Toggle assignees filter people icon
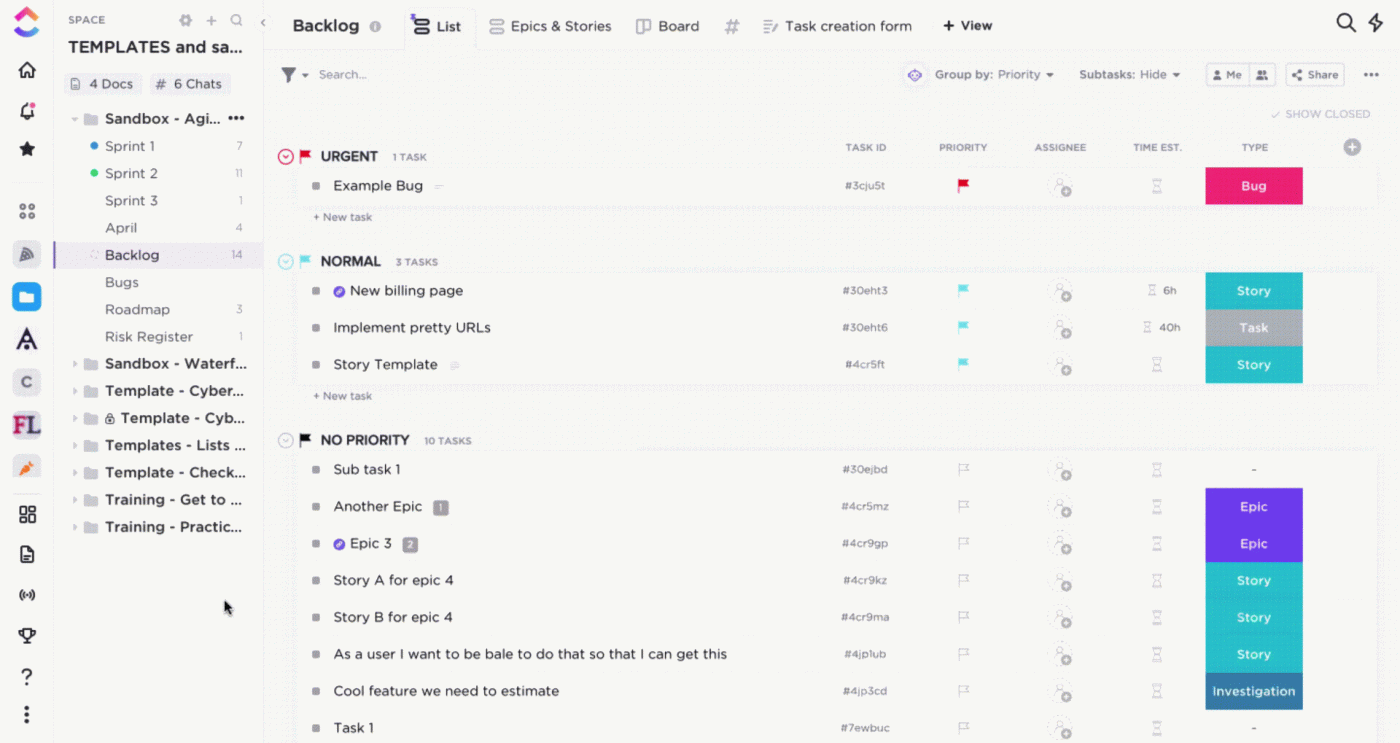 (1262, 75)
